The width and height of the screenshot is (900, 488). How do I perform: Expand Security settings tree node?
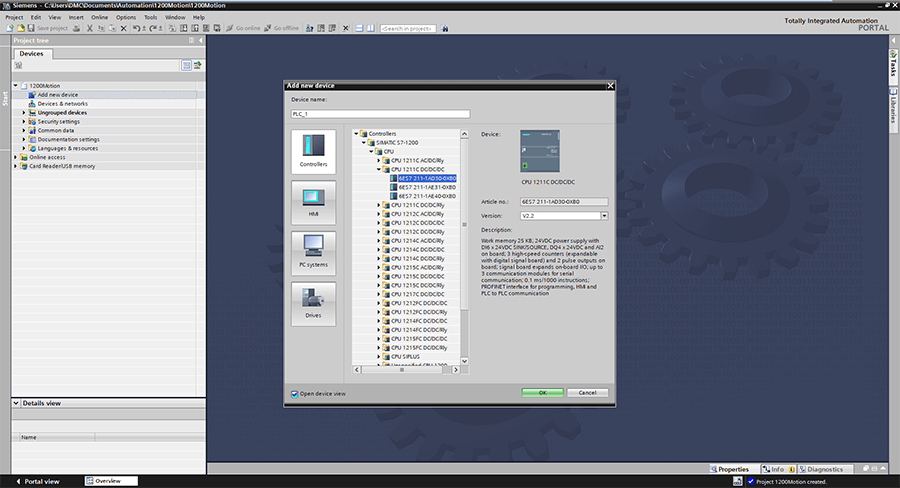click(24, 122)
